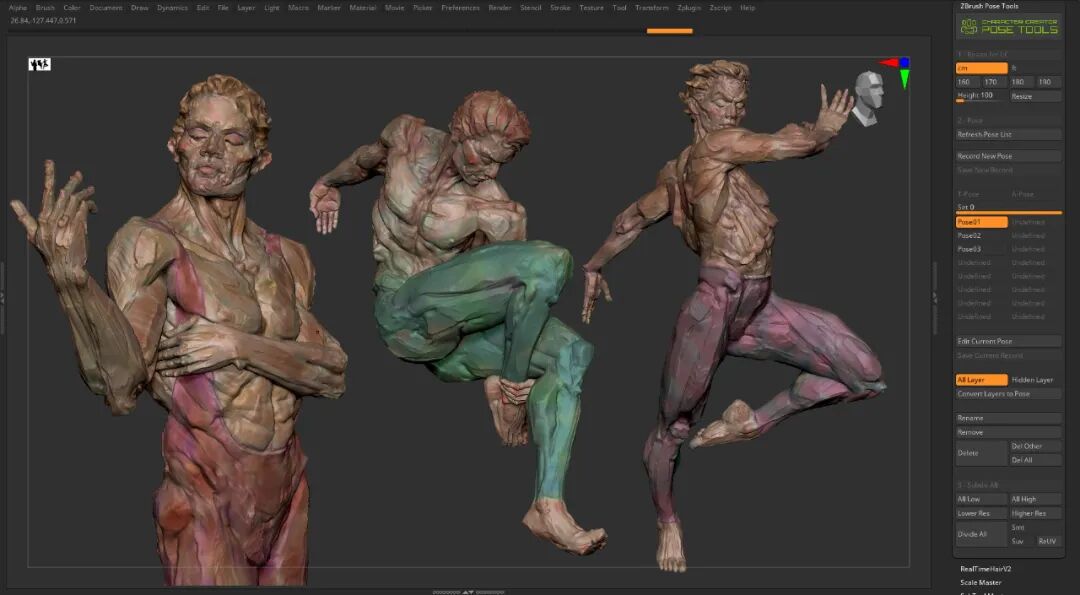The height and width of the screenshot is (595, 1080).
Task: Click the left tray divider arrows
Action: [x=2, y=298]
